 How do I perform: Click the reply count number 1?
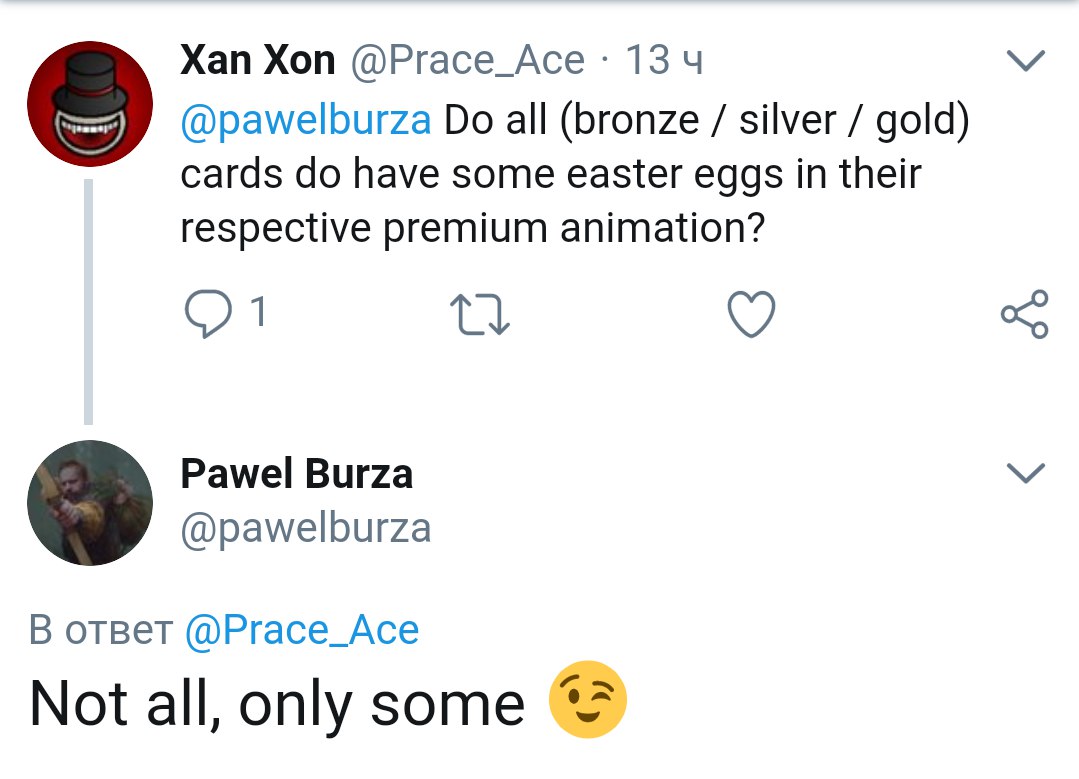258,314
